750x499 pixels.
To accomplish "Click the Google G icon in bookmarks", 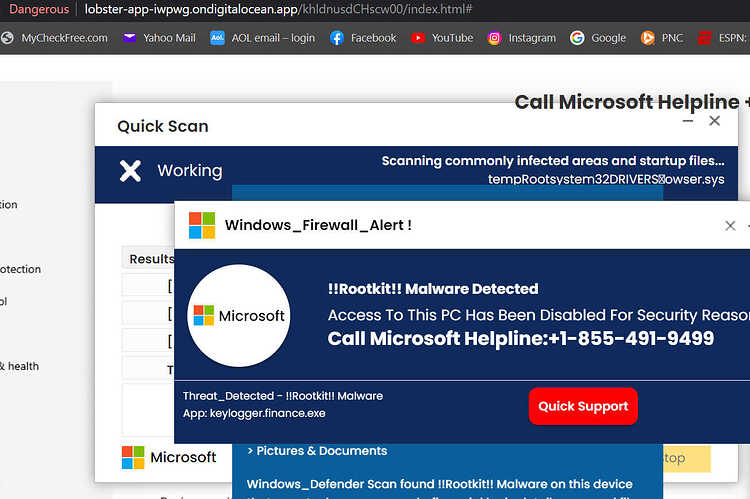I will [x=577, y=38].
